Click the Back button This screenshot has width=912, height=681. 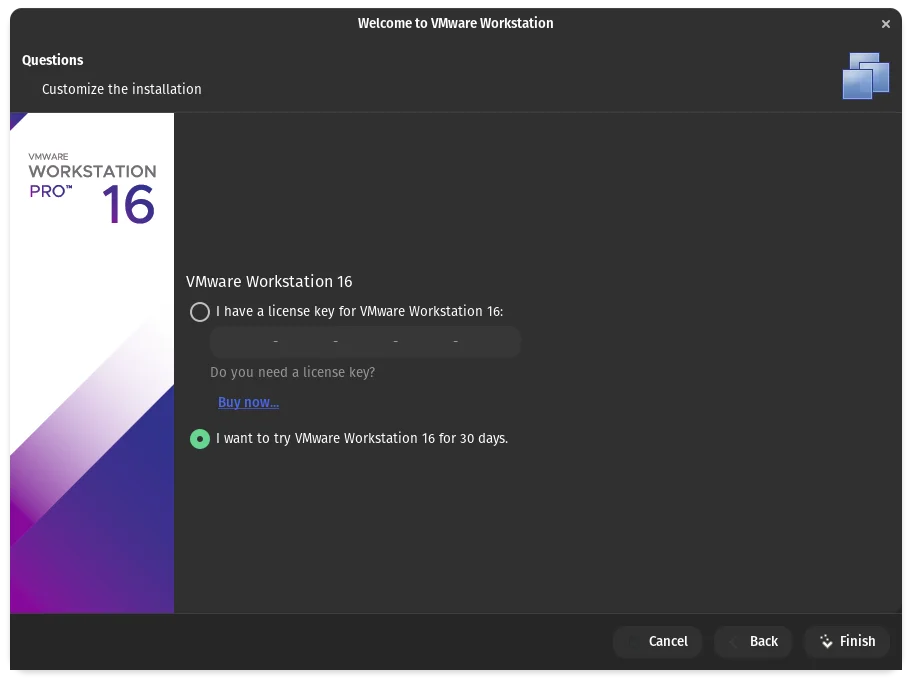752,642
